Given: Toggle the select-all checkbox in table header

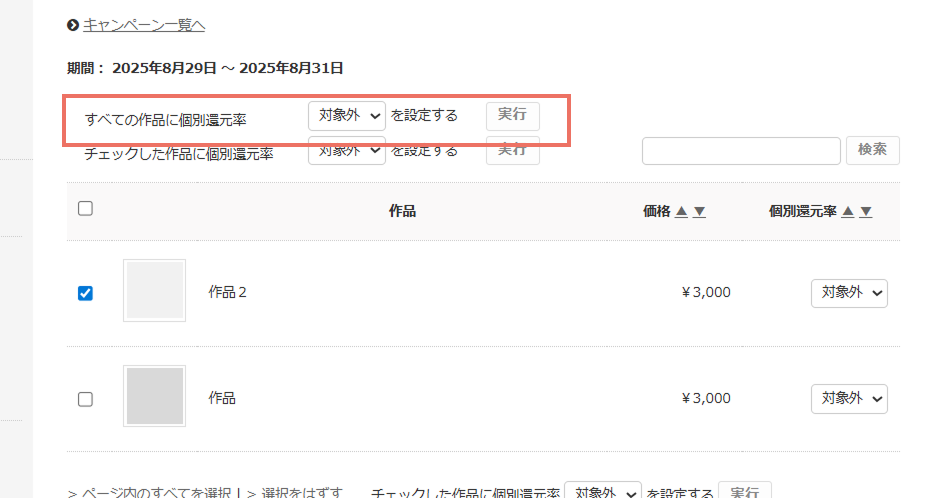Looking at the screenshot, I should [85, 209].
